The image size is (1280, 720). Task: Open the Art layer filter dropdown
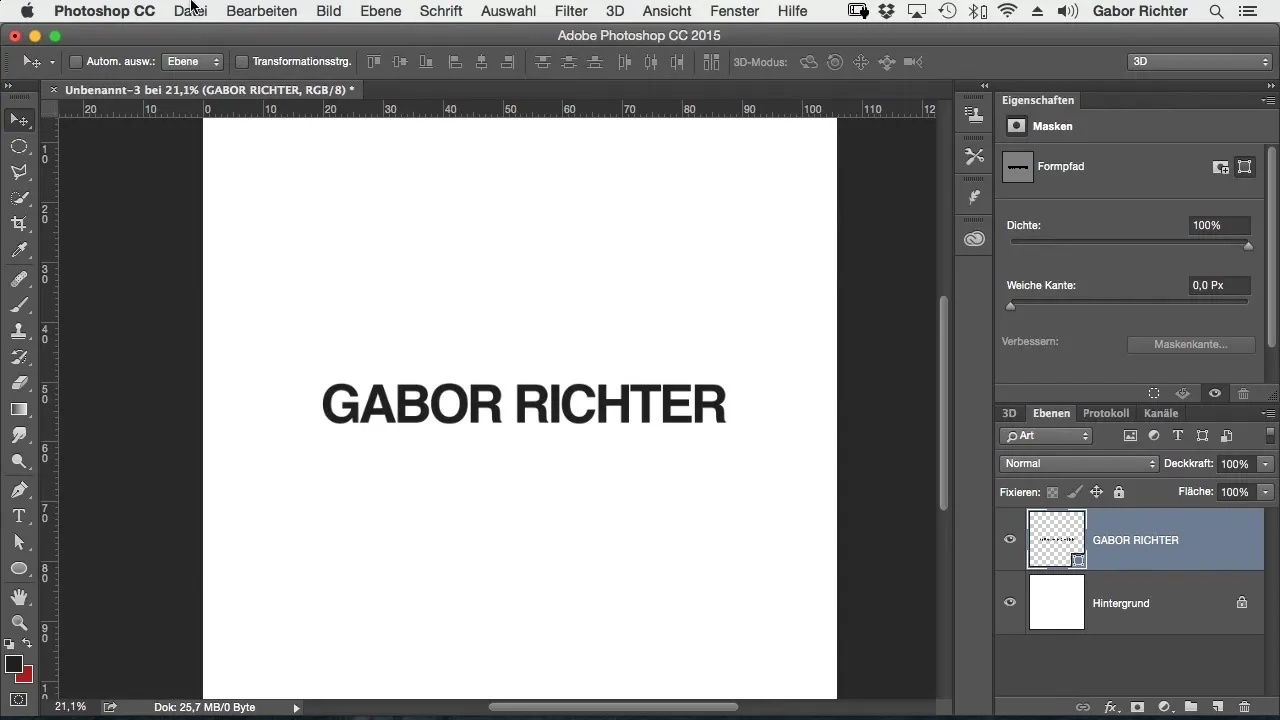click(1045, 436)
